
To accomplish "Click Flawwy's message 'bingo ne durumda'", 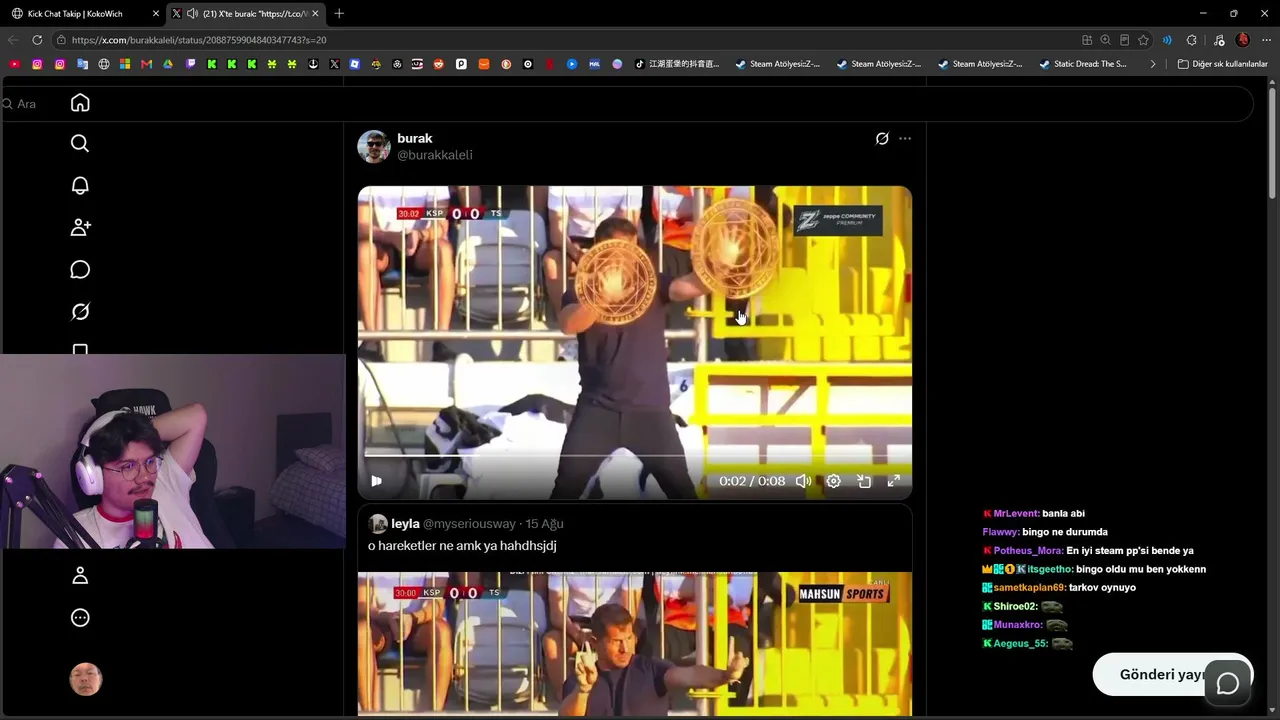I will coord(1065,532).
